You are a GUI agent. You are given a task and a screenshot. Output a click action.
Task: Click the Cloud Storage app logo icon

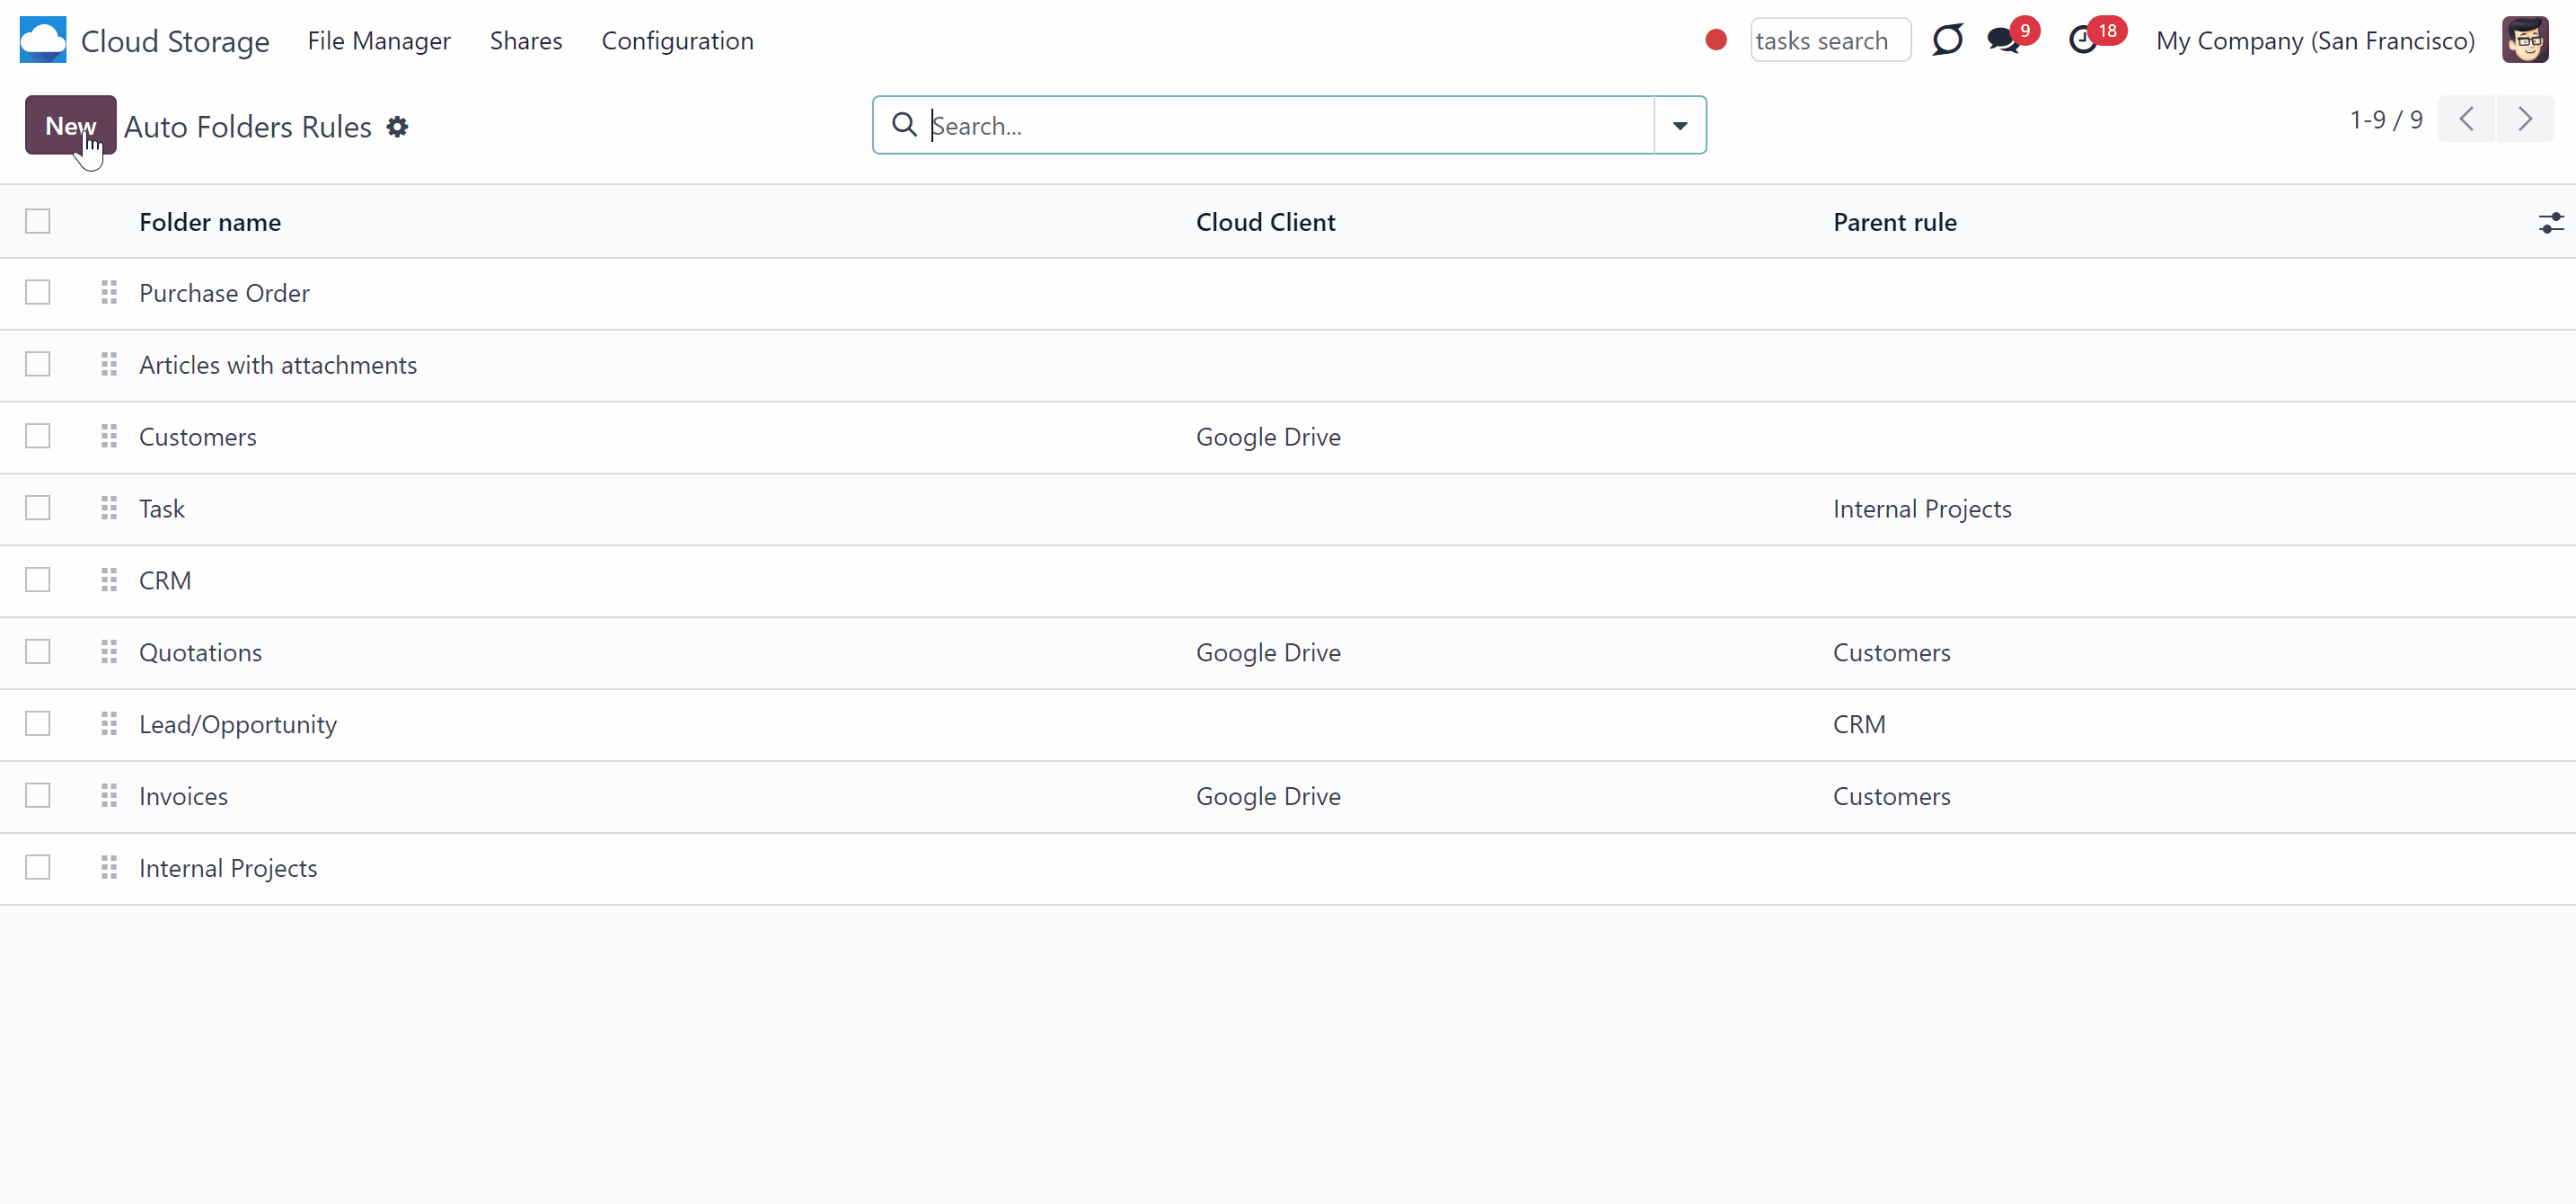[43, 40]
